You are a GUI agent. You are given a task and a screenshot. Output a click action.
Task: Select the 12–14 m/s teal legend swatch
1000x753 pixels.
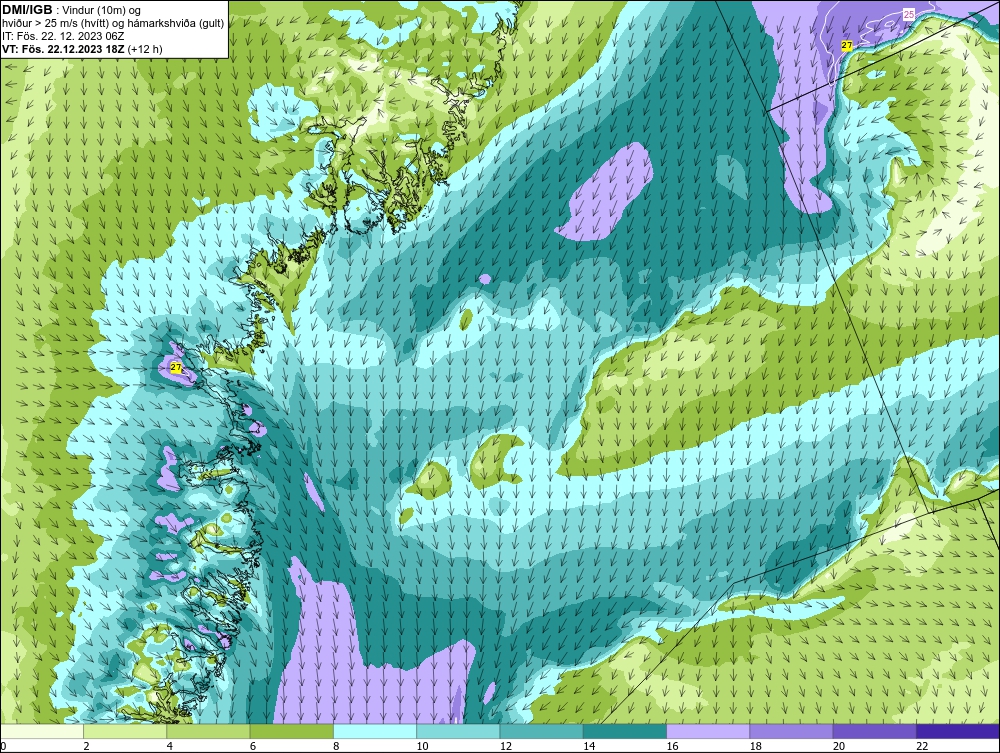pos(541,731)
